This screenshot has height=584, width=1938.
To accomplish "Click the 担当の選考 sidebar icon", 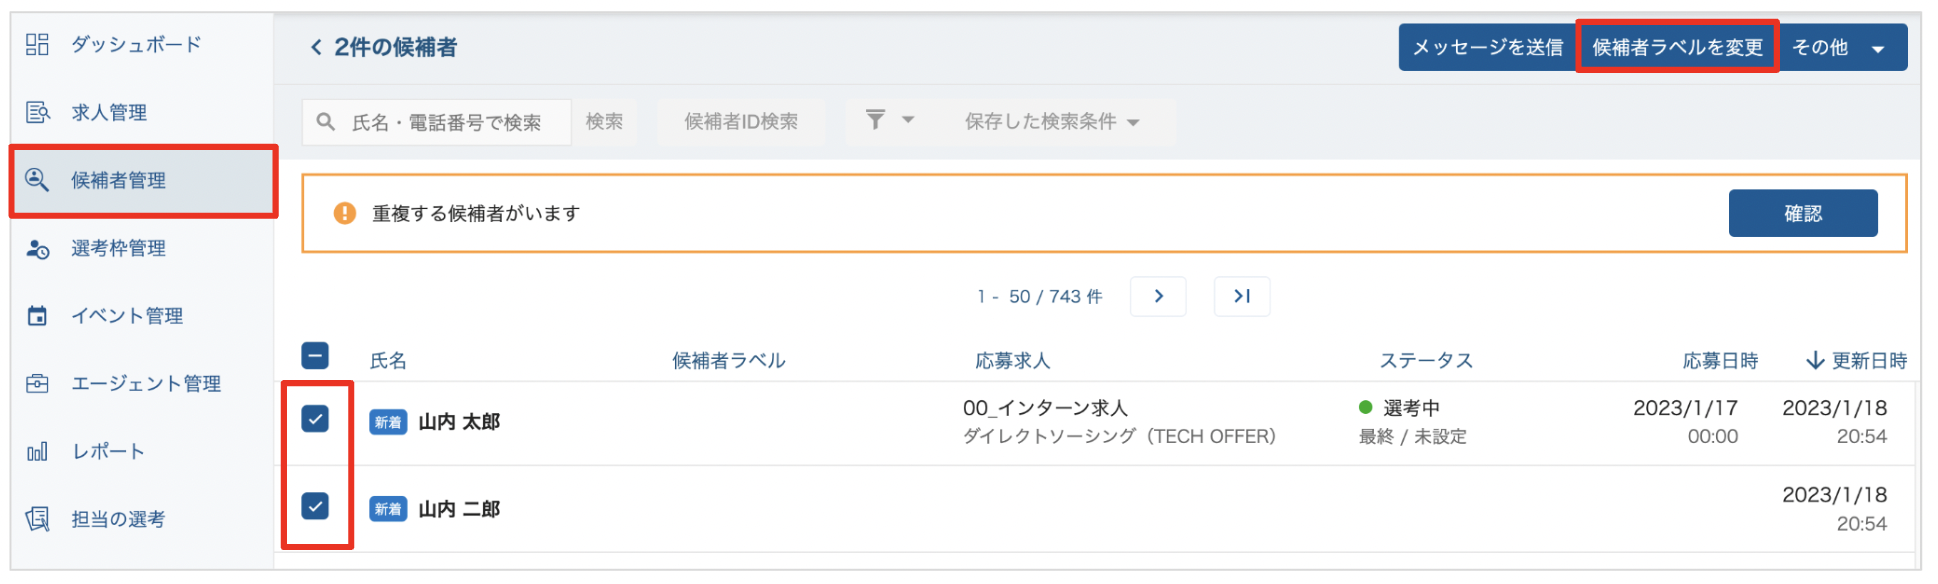I will [x=37, y=519].
